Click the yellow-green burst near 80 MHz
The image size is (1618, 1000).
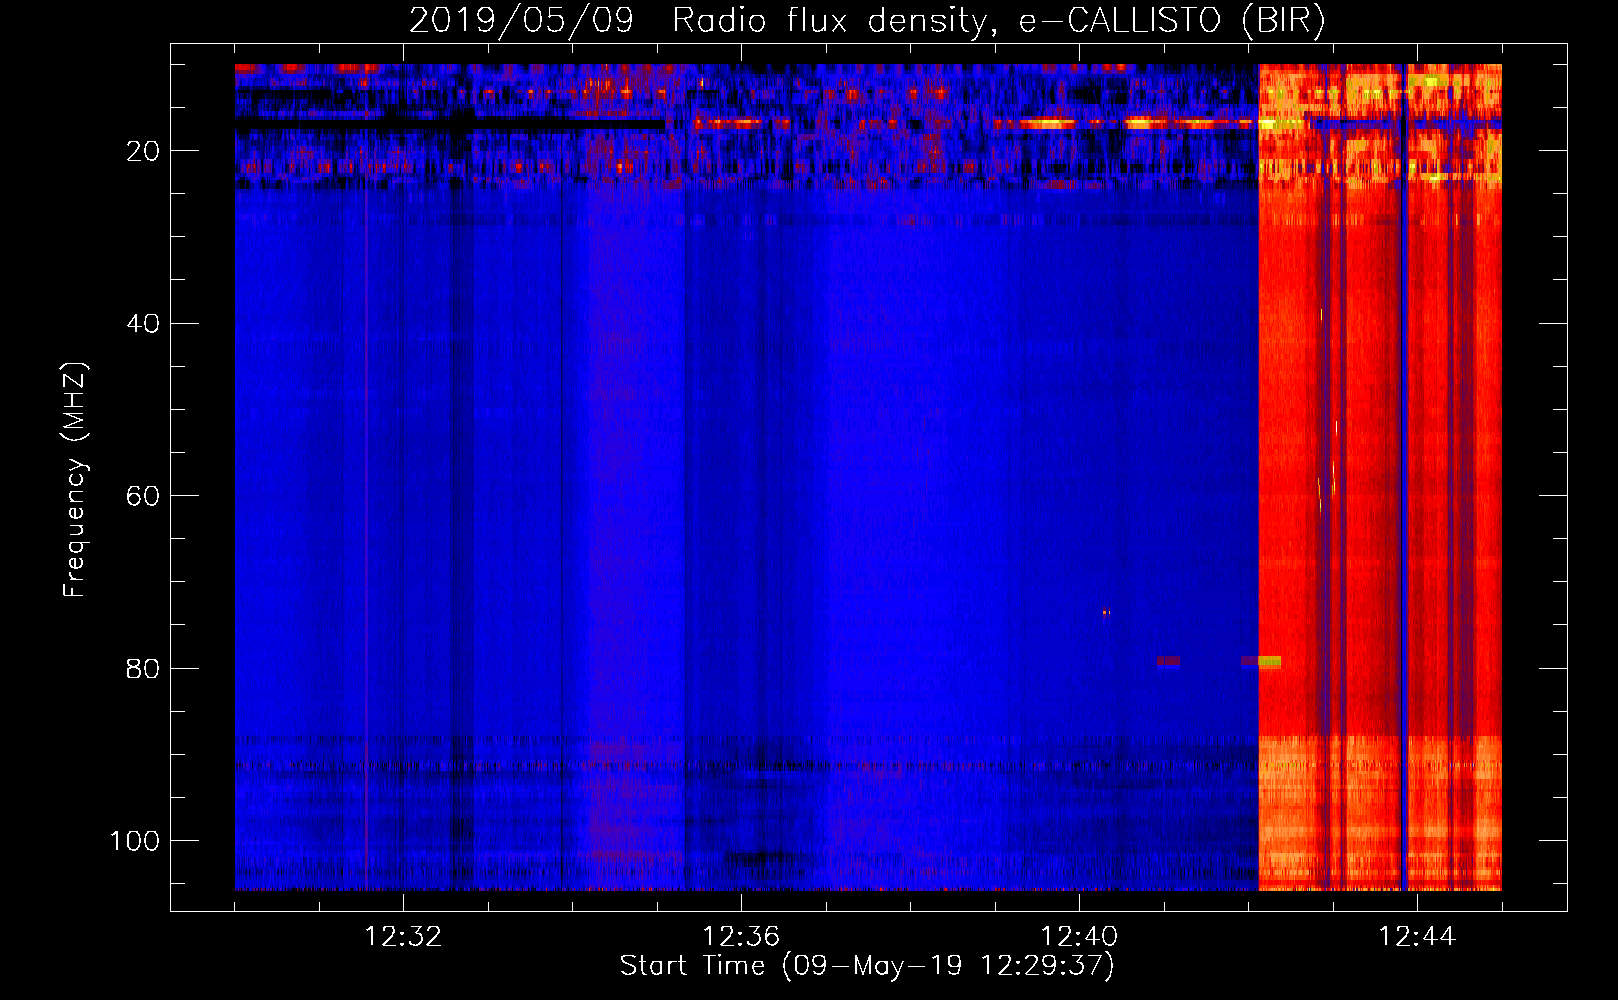(x=1269, y=661)
